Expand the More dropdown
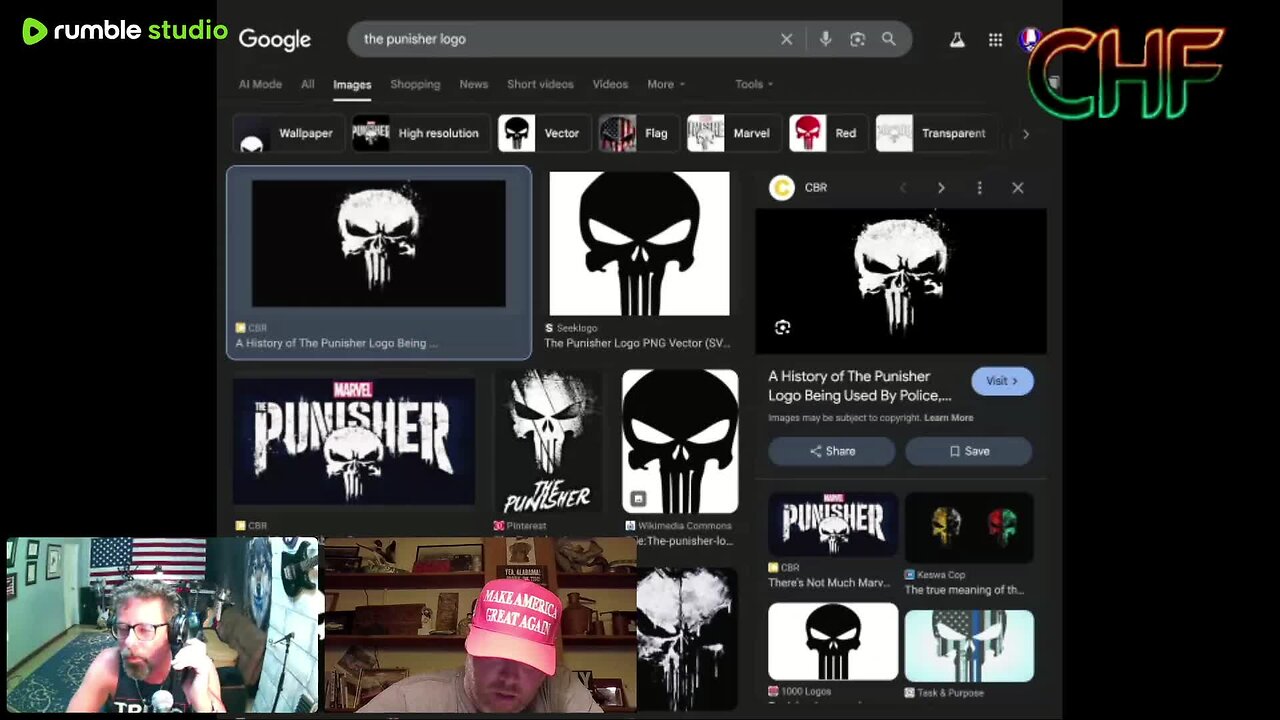Viewport: 1280px width, 720px height. click(666, 84)
